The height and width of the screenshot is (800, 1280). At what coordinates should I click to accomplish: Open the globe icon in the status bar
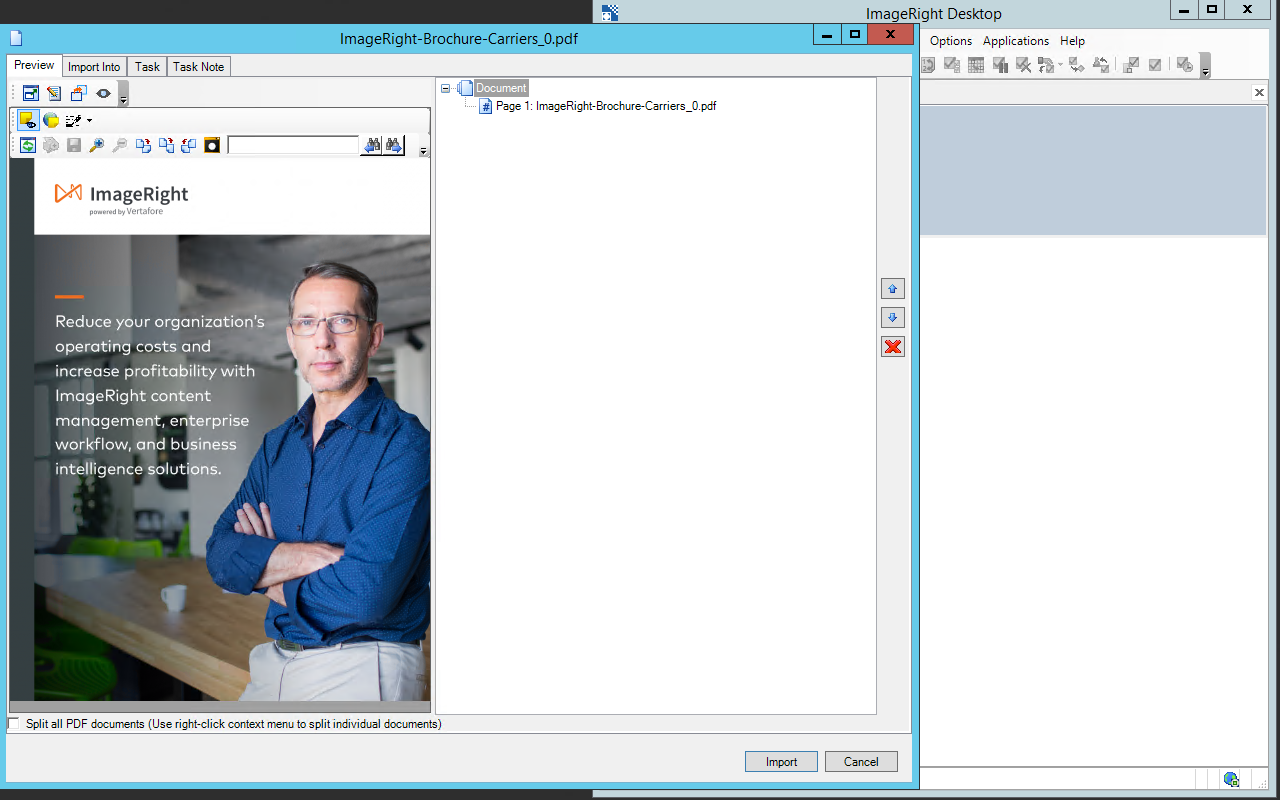pyautogui.click(x=1231, y=779)
